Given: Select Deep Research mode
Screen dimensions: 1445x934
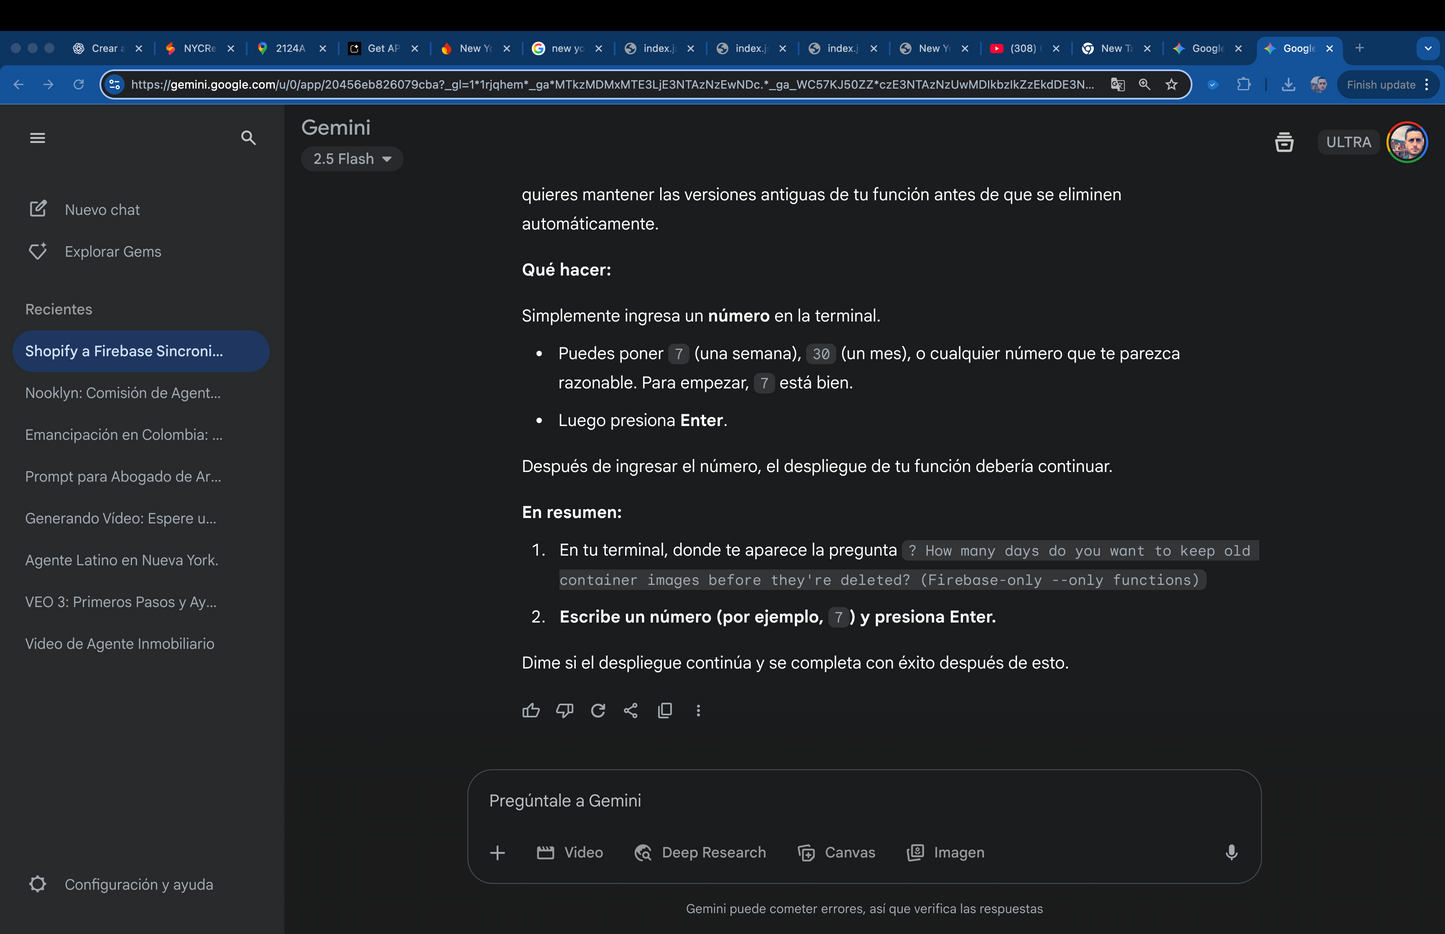Looking at the screenshot, I should point(701,852).
